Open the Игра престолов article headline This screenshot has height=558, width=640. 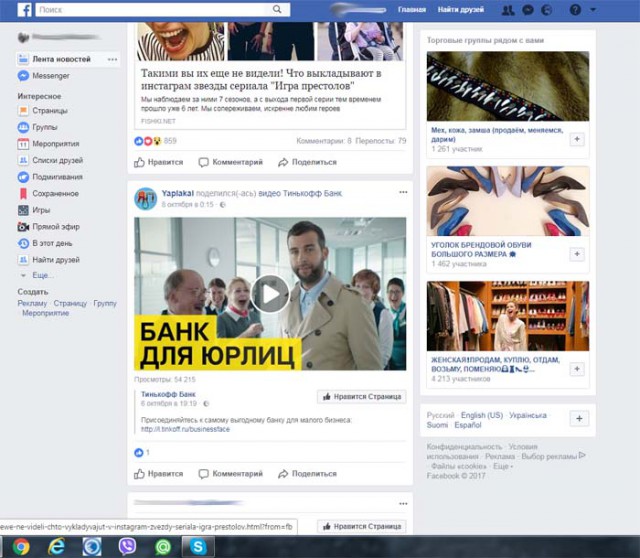261,80
